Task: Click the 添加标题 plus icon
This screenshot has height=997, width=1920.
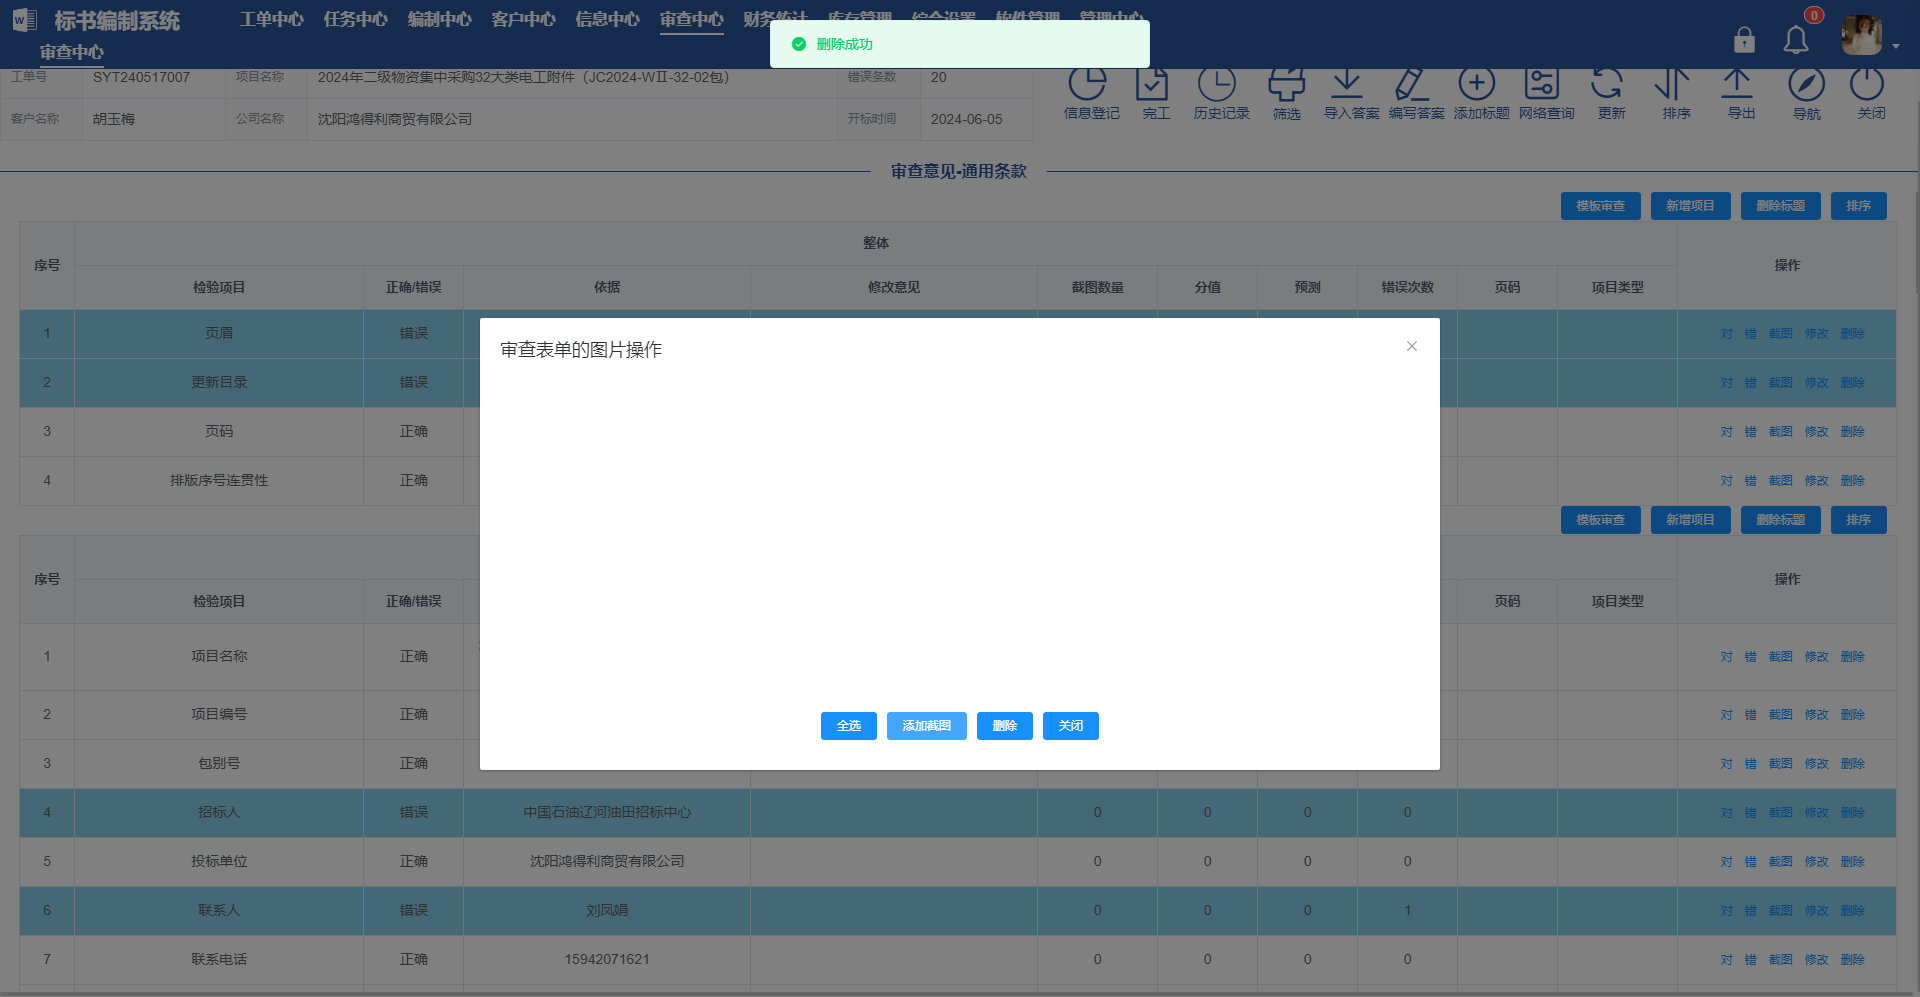Action: pos(1477,83)
